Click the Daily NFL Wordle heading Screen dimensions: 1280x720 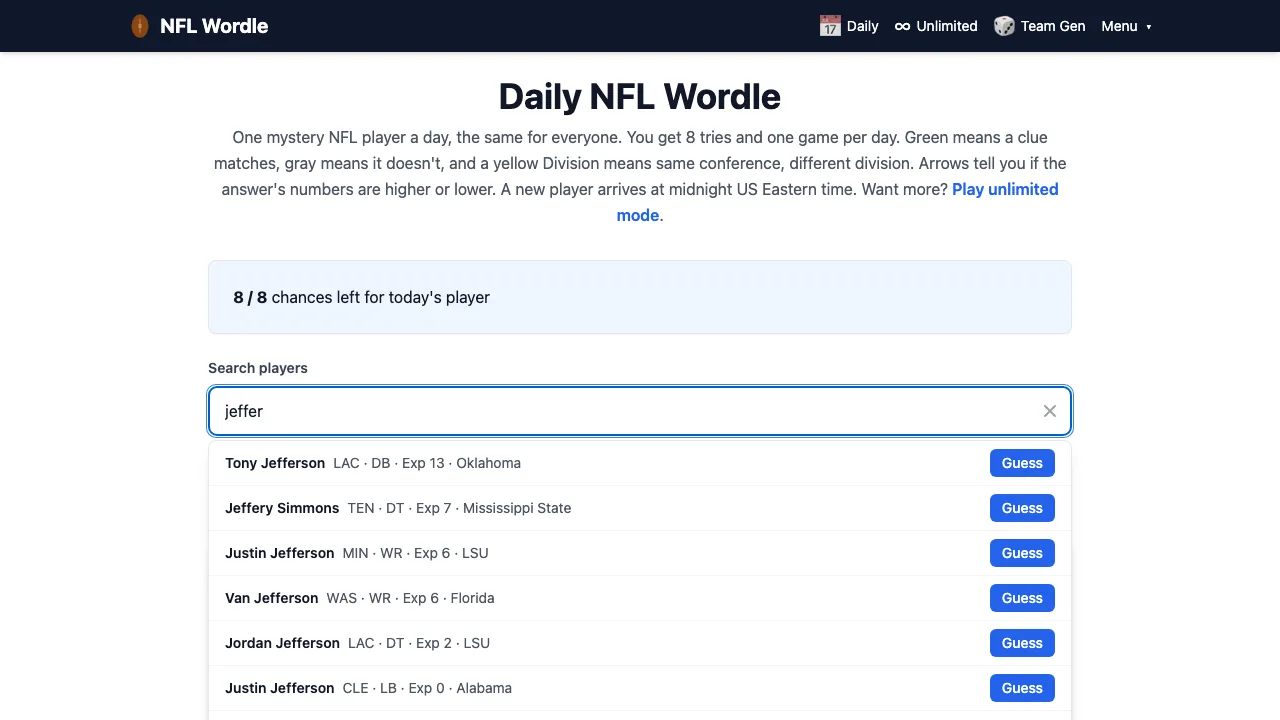tap(640, 96)
